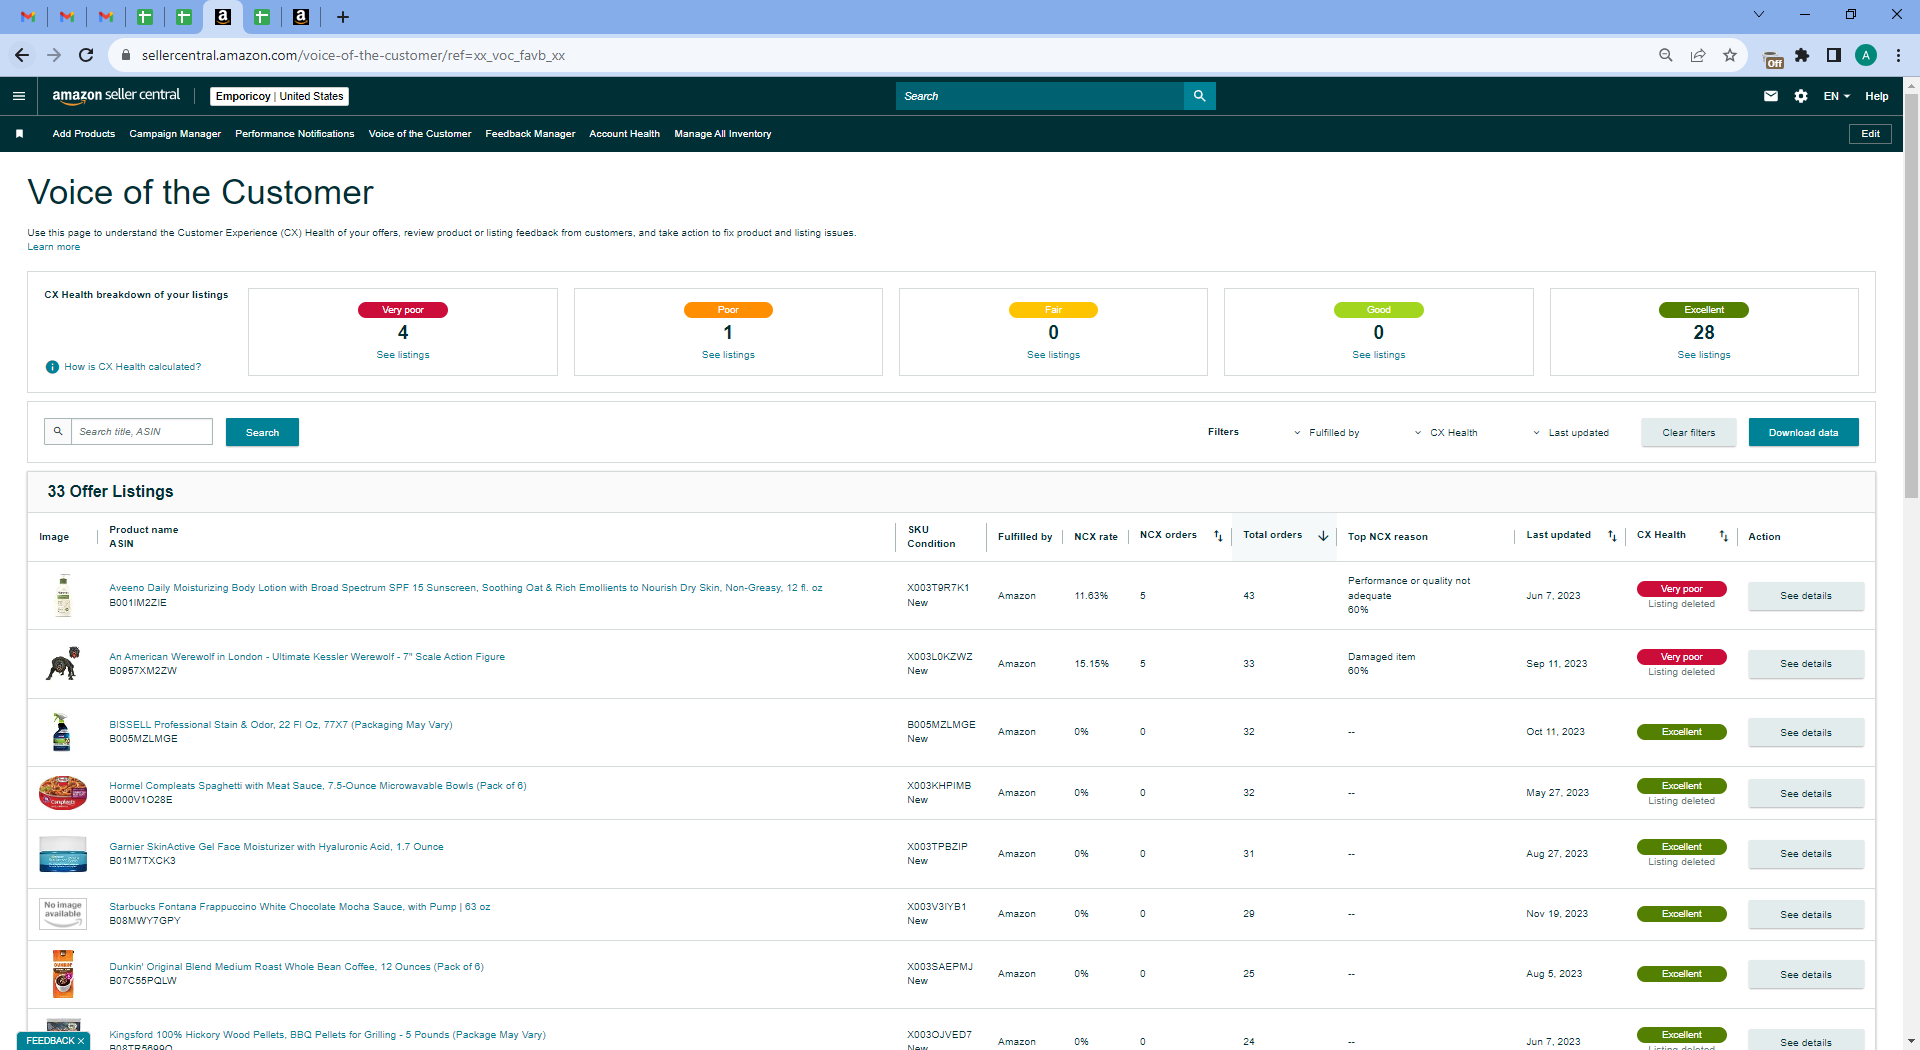The width and height of the screenshot is (1920, 1050).
Task: Sort by Total orders down arrow
Action: point(1323,536)
